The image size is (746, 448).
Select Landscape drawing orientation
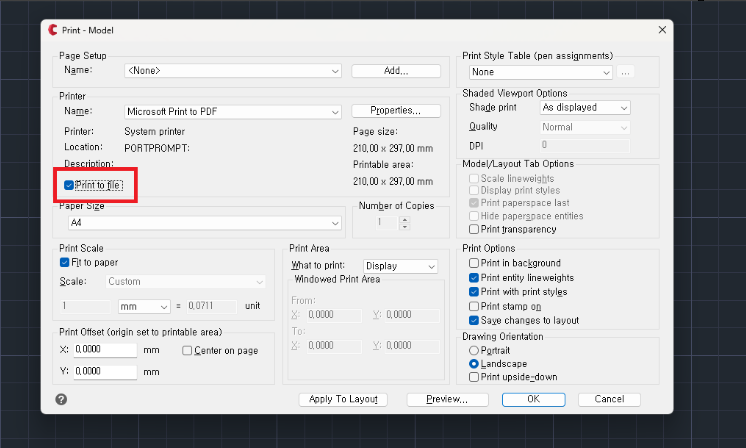point(474,364)
